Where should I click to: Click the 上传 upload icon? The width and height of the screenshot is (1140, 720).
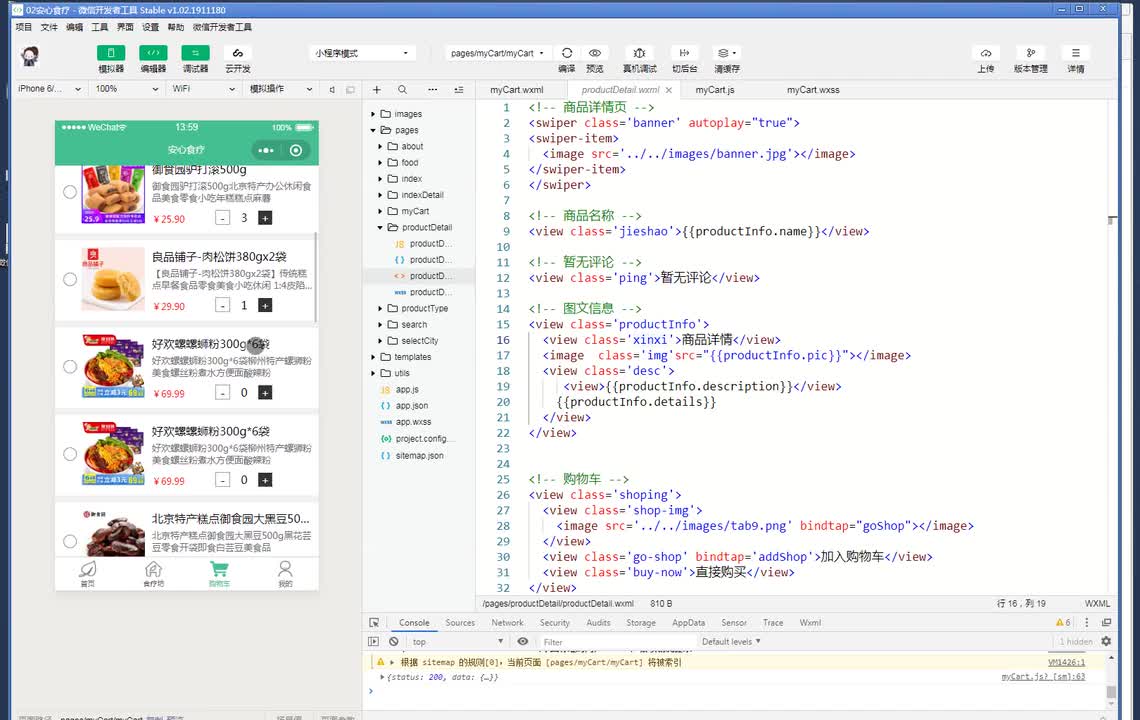[x=986, y=53]
